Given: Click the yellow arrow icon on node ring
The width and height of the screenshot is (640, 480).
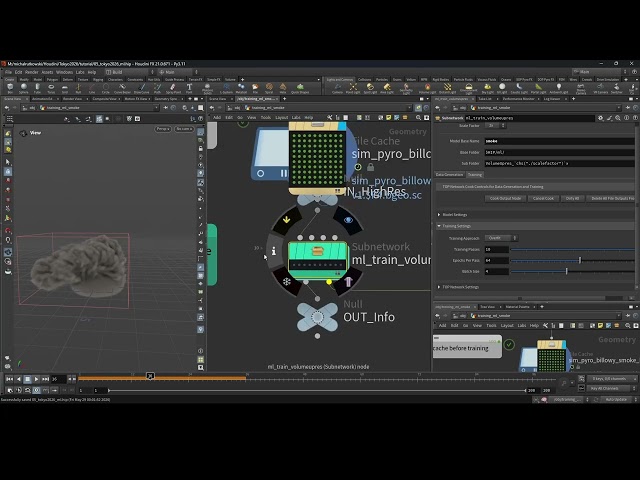Looking at the screenshot, I should coord(287,220).
